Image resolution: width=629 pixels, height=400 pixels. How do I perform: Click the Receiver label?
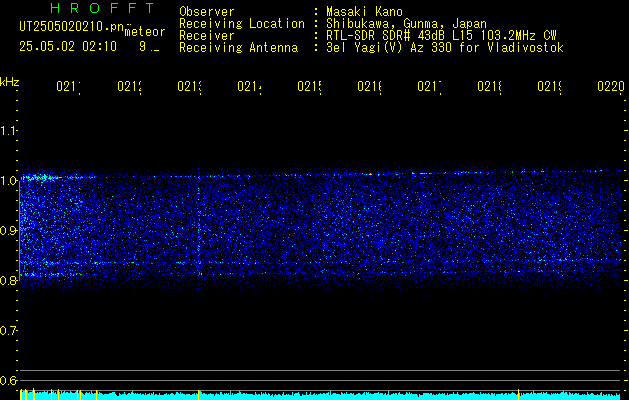pyautogui.click(x=207, y=36)
